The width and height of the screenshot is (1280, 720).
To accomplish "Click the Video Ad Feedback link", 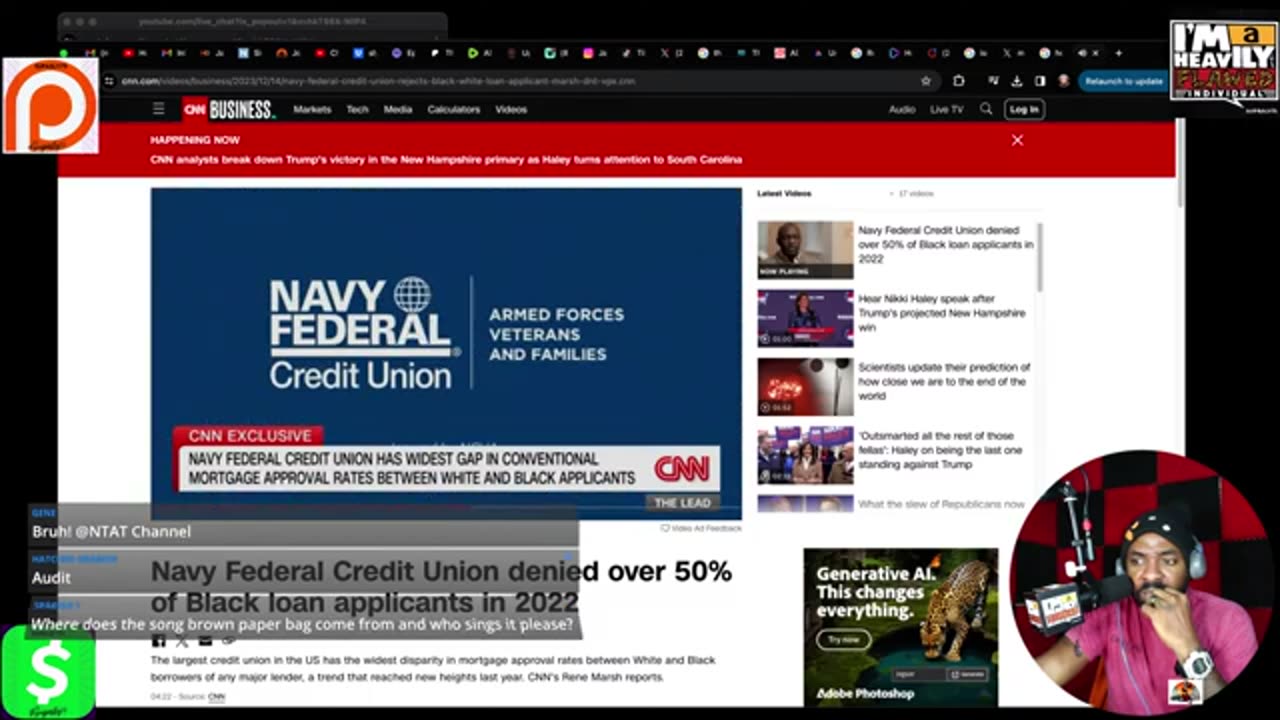I will [x=701, y=528].
